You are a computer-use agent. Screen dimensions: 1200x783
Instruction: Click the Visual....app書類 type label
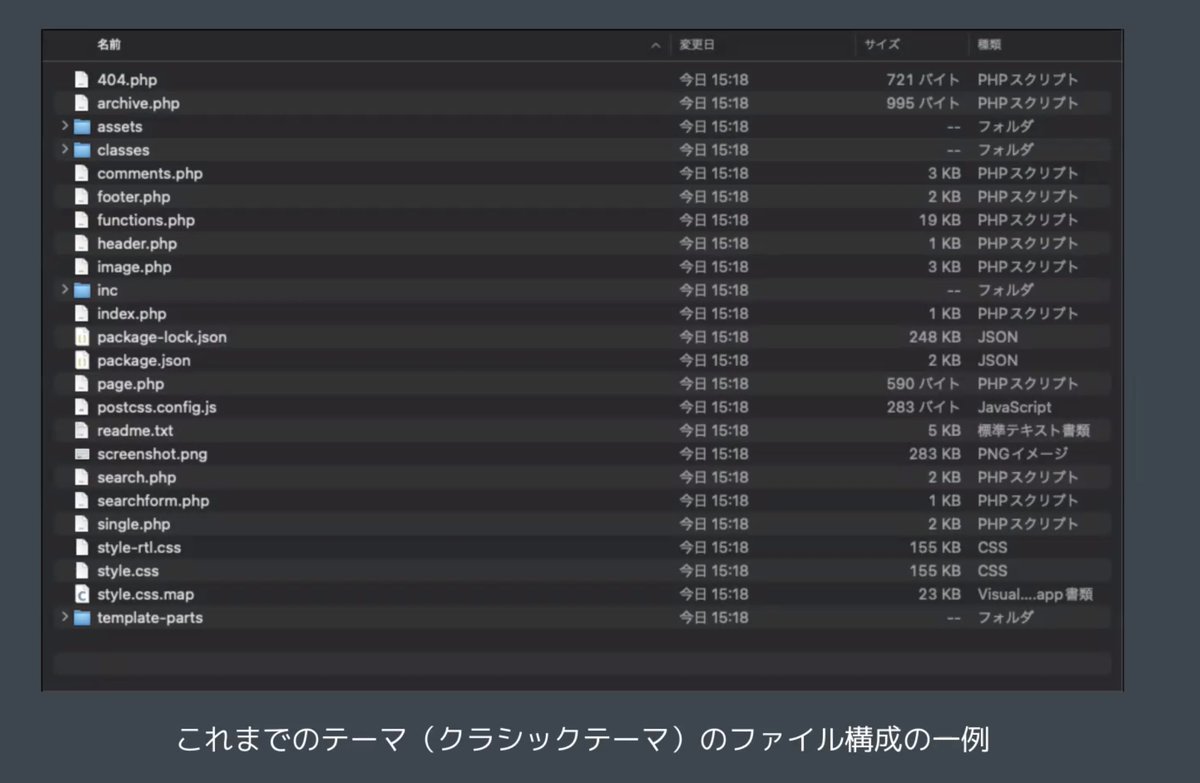click(x=1035, y=594)
